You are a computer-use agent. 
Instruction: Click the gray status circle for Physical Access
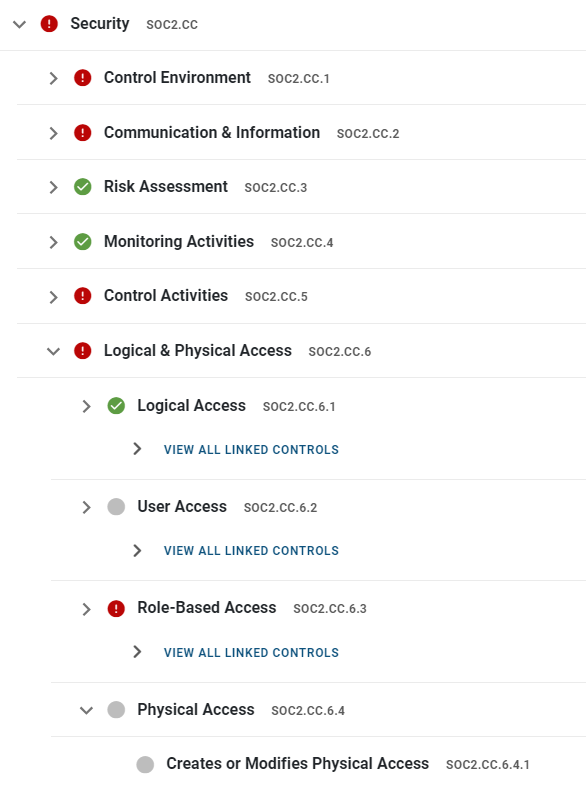click(116, 710)
